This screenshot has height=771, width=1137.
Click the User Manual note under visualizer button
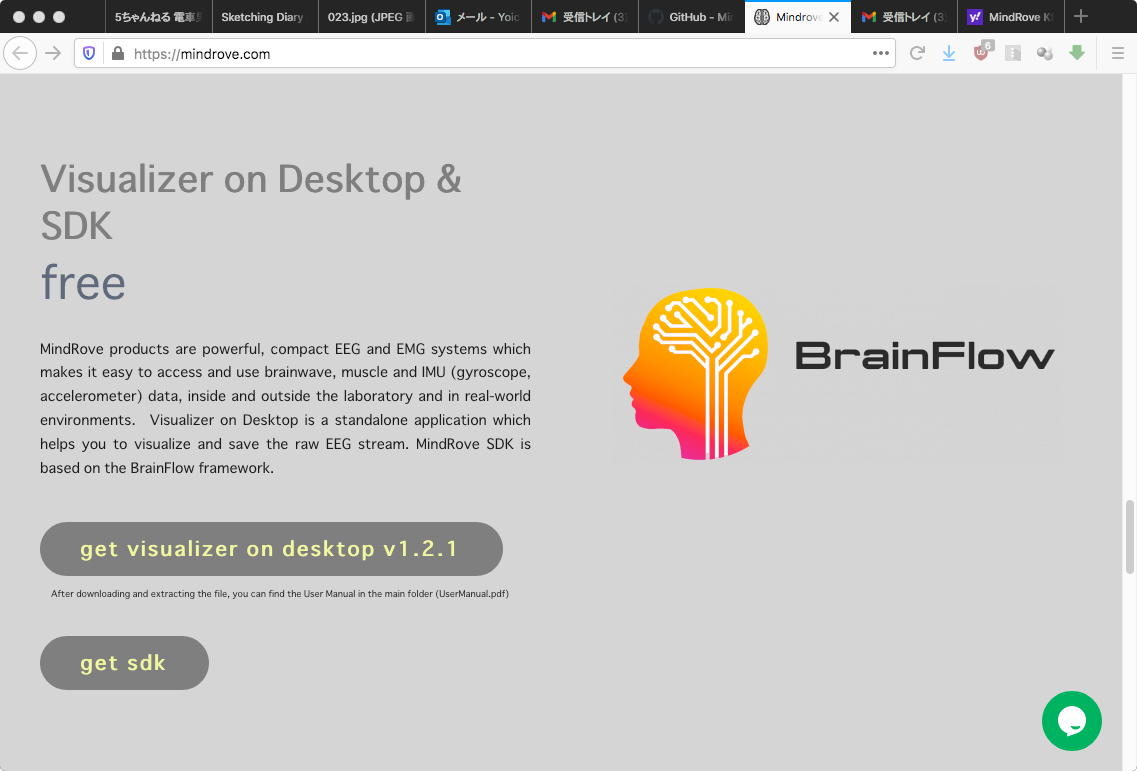(280, 593)
